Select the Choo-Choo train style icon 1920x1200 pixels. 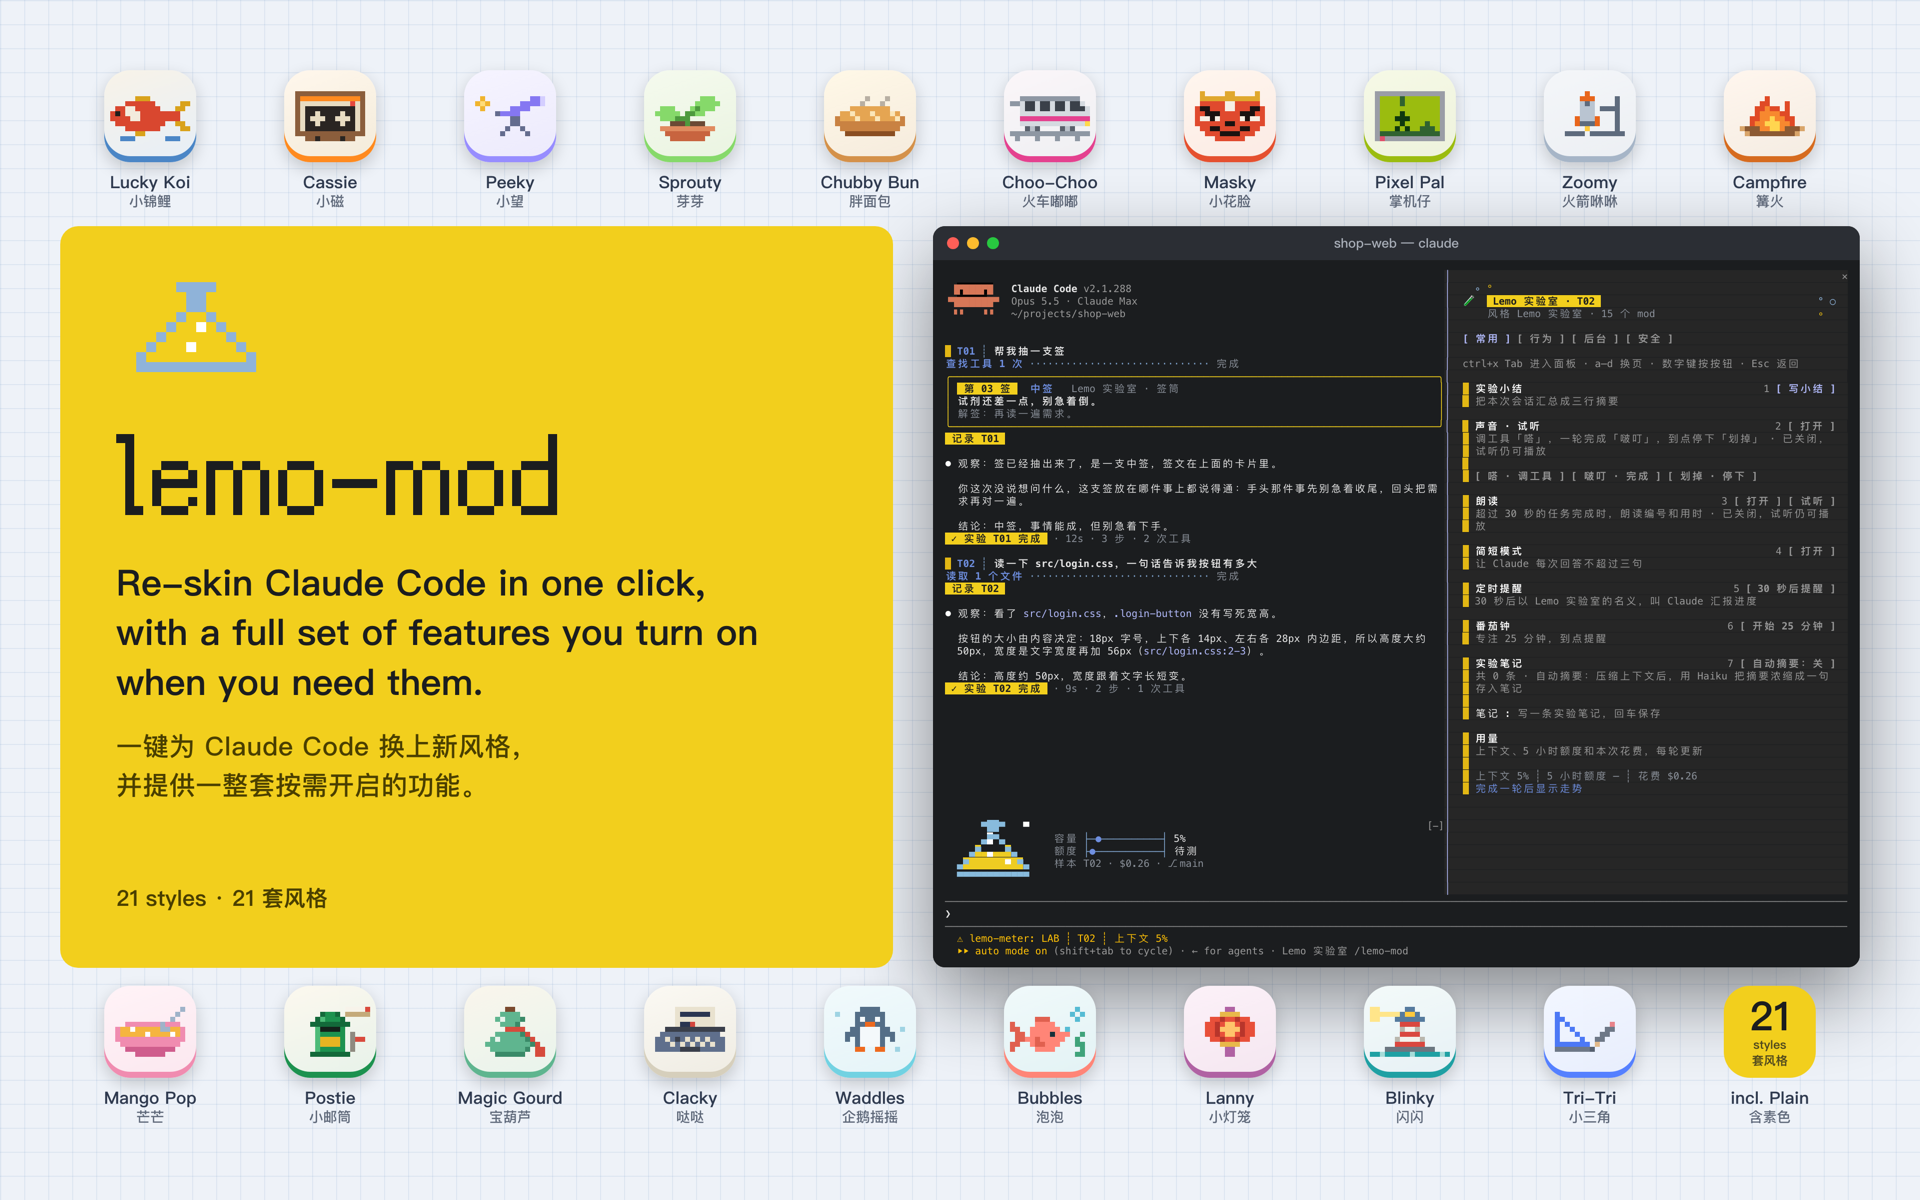(1050, 116)
